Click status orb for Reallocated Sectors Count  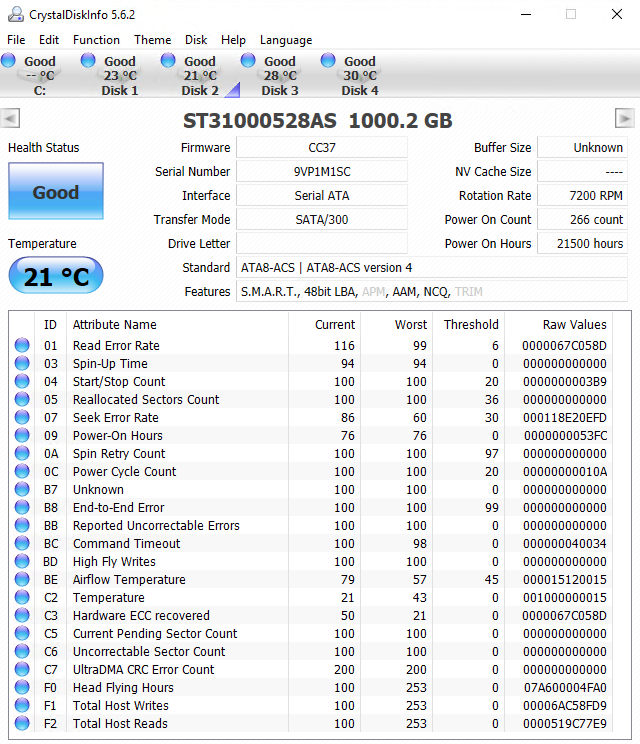click(22, 400)
